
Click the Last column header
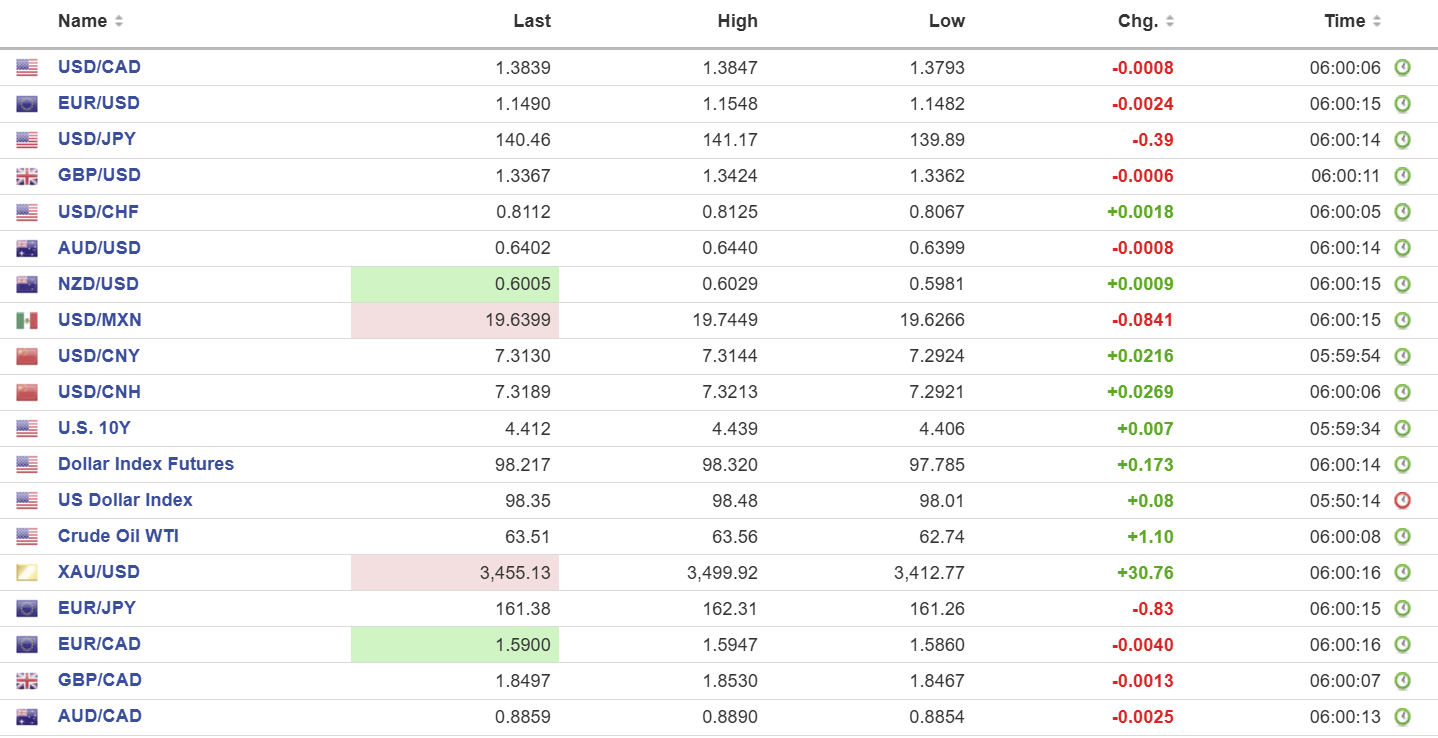tap(532, 21)
